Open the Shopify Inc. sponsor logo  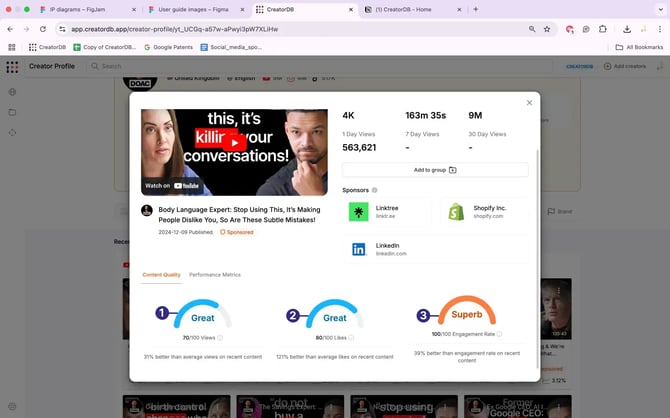pyautogui.click(x=456, y=212)
